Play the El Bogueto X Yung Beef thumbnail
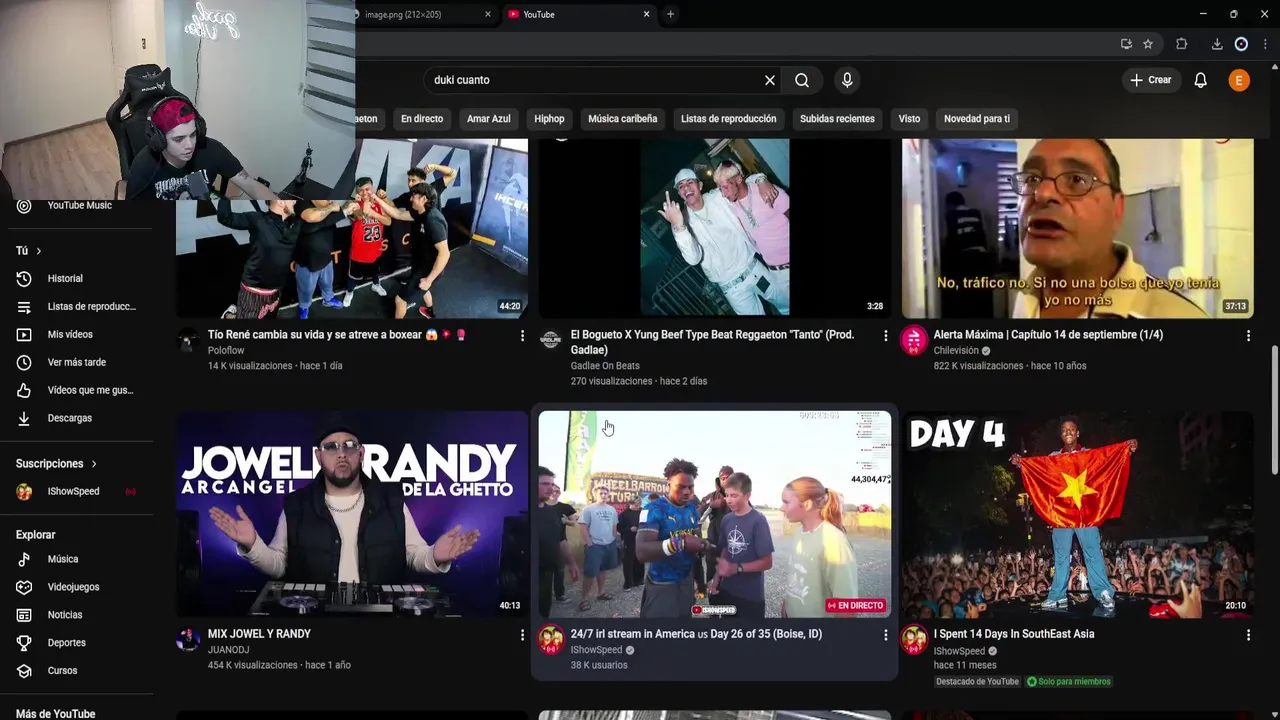Viewport: 1280px width, 720px height. coord(714,229)
